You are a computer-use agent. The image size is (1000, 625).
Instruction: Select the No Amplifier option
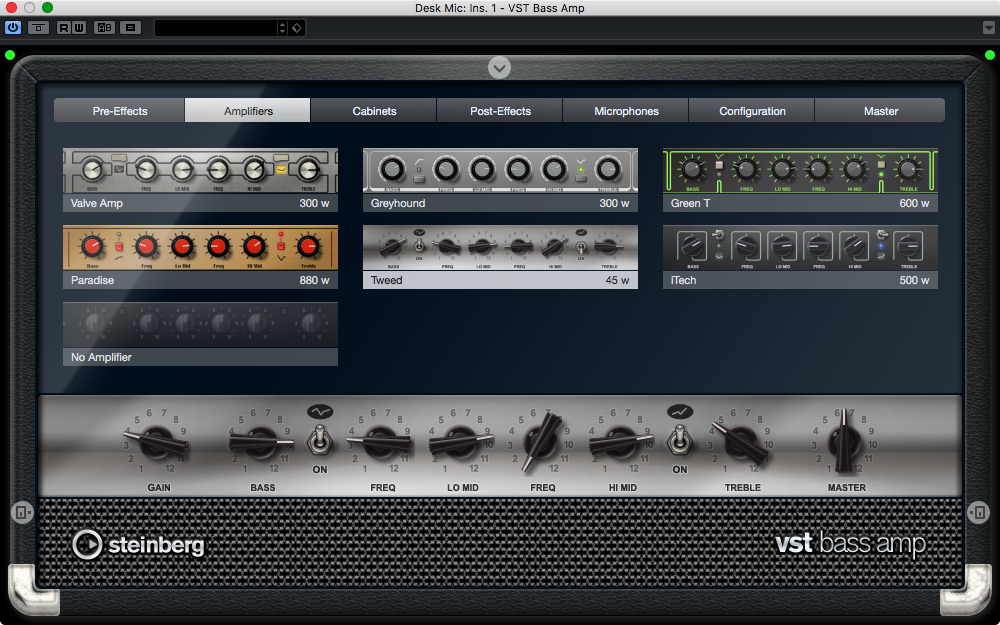pos(200,334)
